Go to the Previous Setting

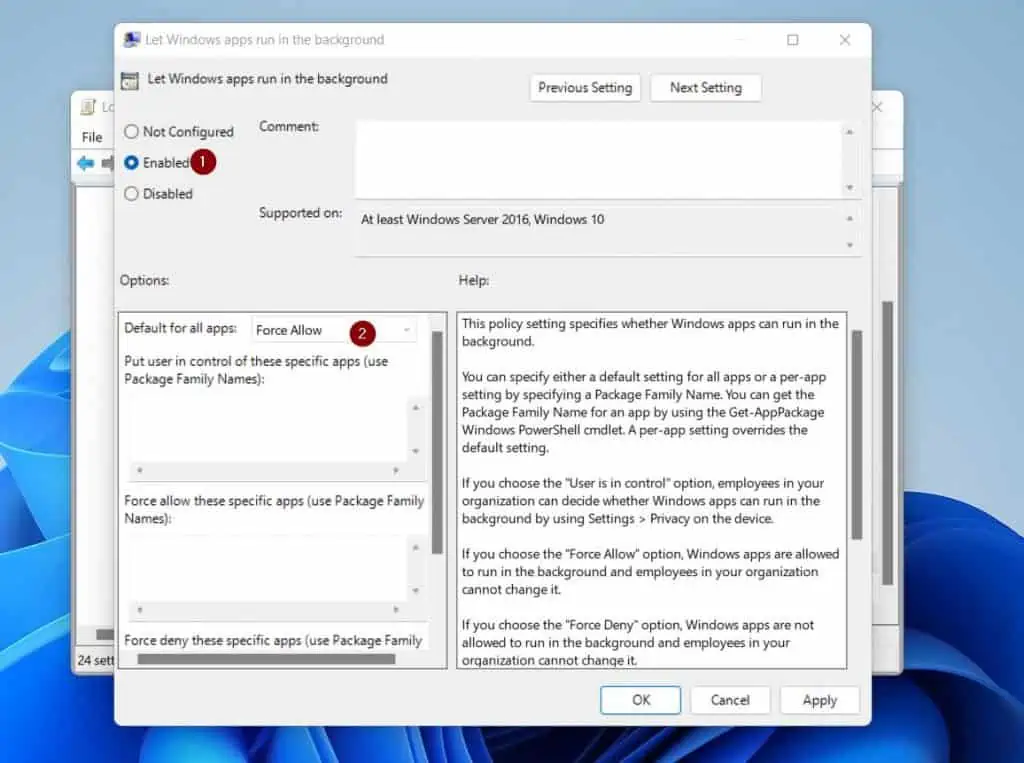pyautogui.click(x=585, y=88)
